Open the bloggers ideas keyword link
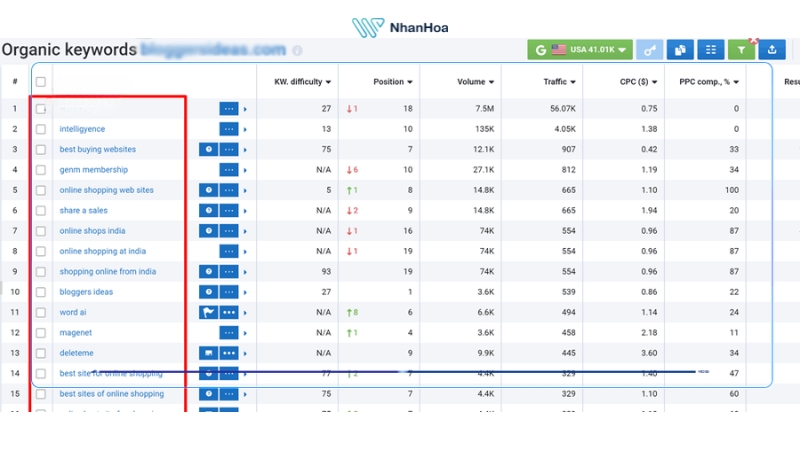 86,292
